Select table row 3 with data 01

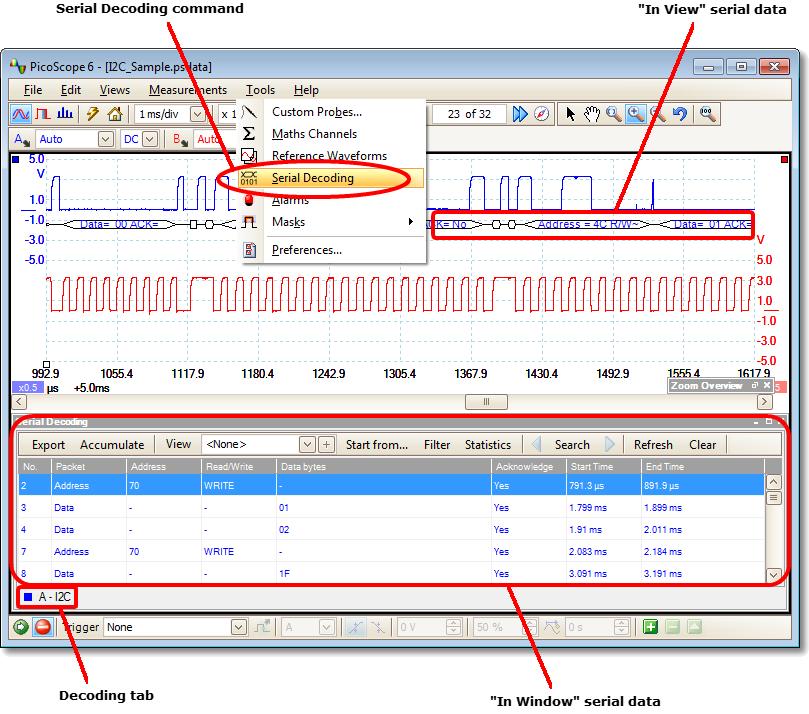coord(391,508)
